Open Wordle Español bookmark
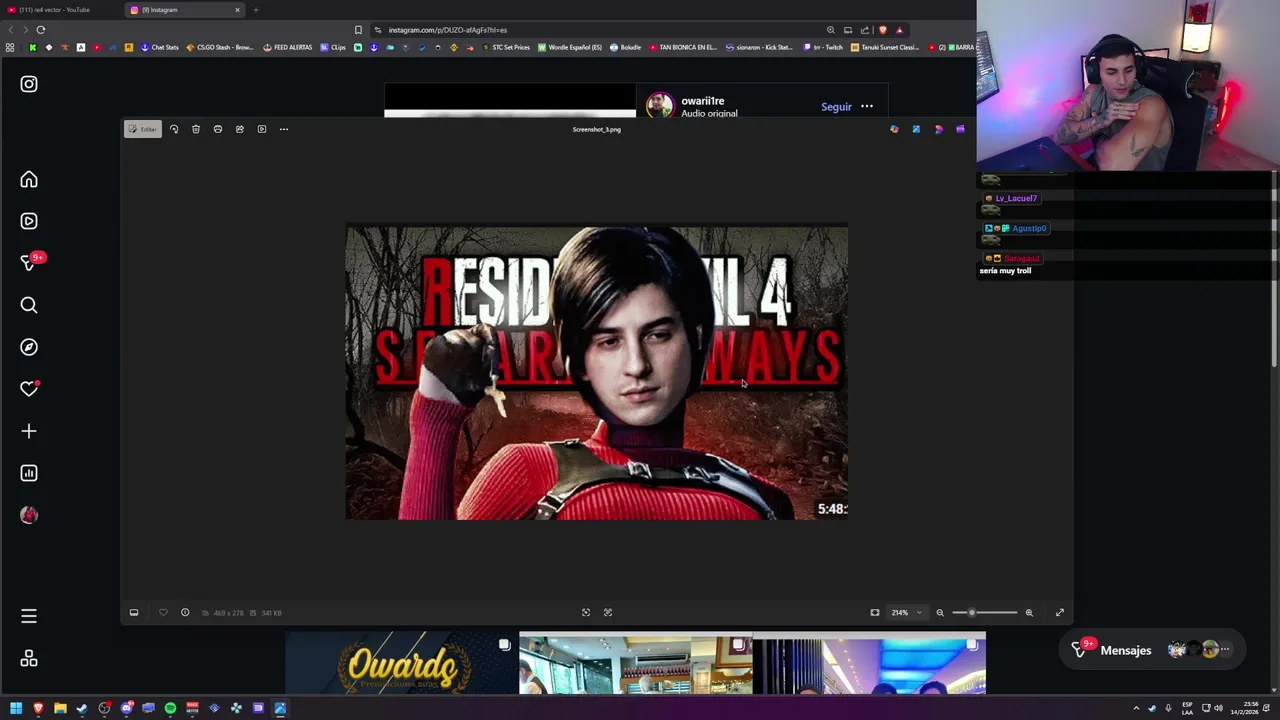 click(x=570, y=47)
